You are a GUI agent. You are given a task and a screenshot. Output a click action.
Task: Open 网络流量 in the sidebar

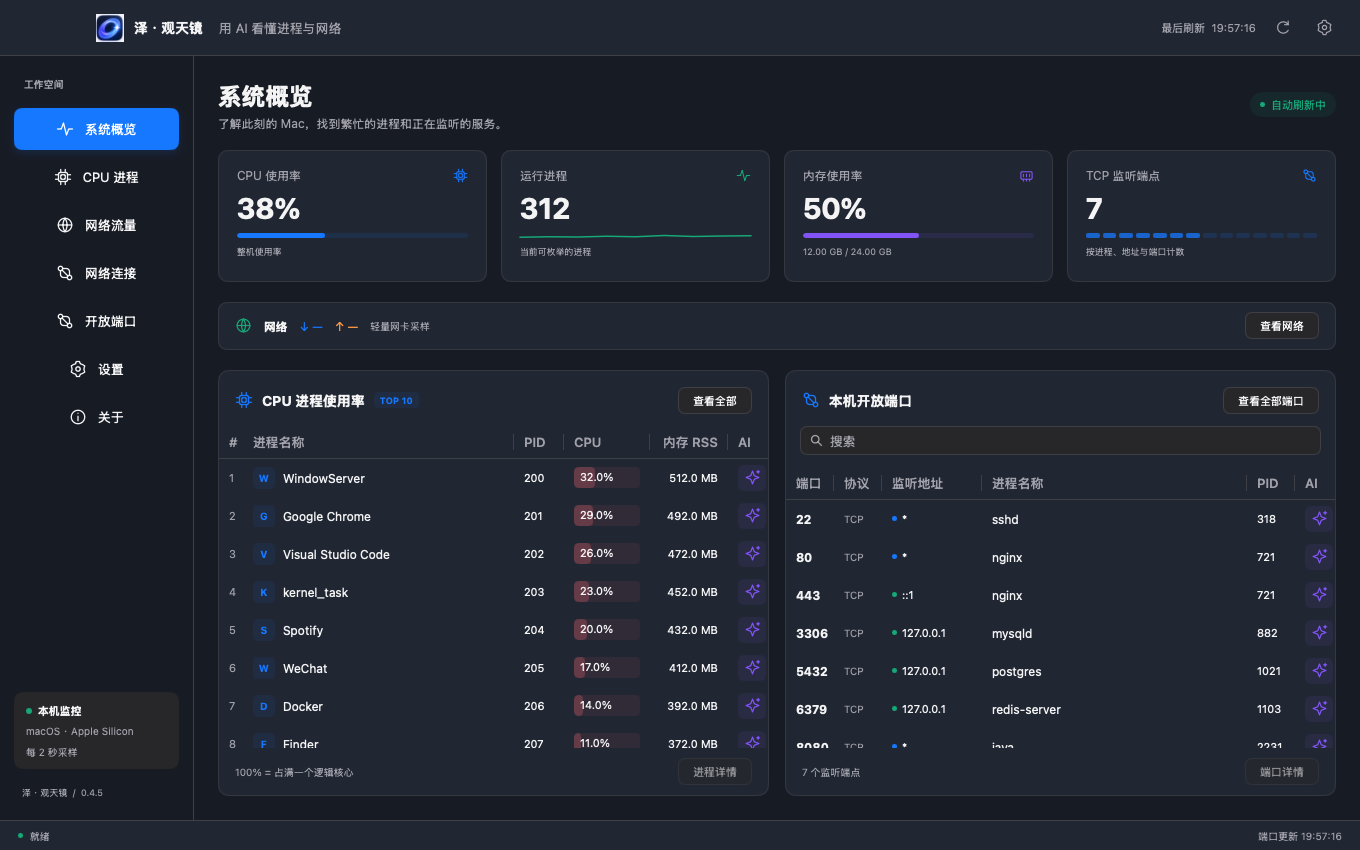click(x=96, y=225)
